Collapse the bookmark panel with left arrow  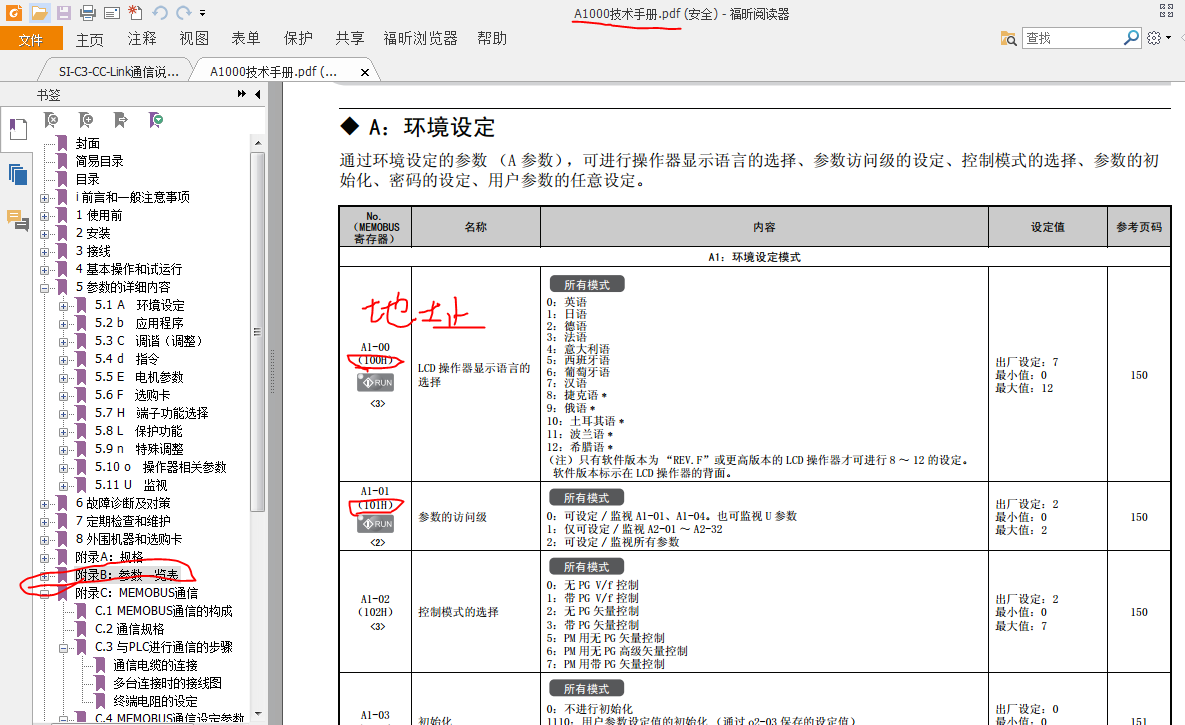pos(258,95)
